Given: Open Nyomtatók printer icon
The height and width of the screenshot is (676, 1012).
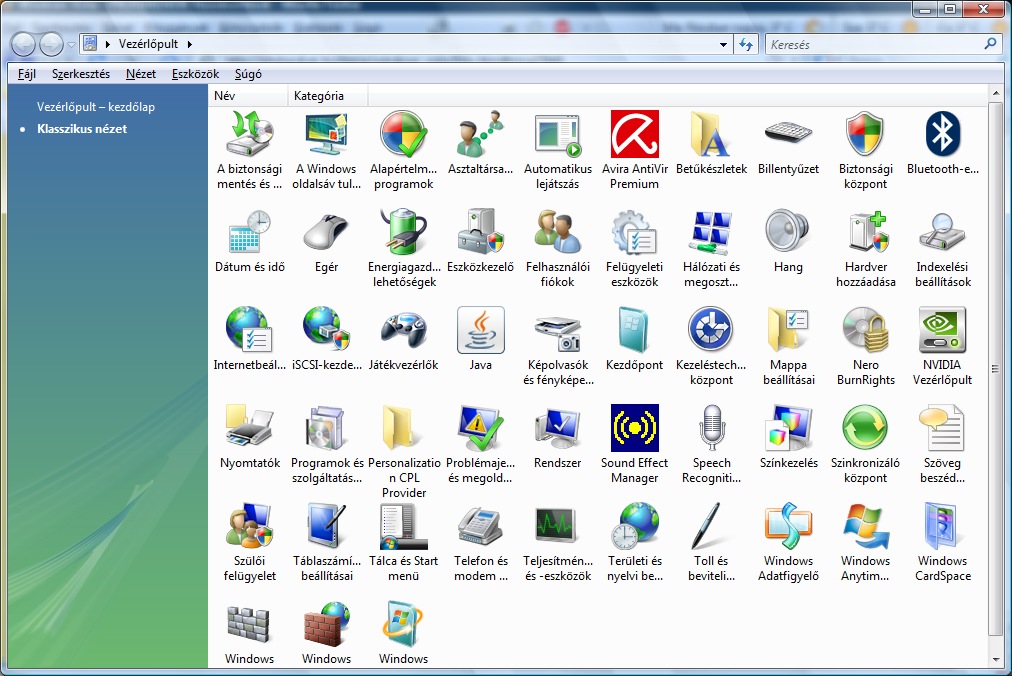Looking at the screenshot, I should [250, 426].
